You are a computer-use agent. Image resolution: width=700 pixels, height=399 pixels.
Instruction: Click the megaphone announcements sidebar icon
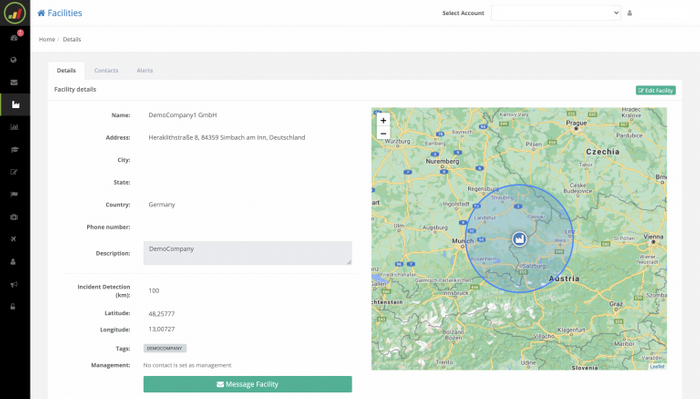[14, 284]
